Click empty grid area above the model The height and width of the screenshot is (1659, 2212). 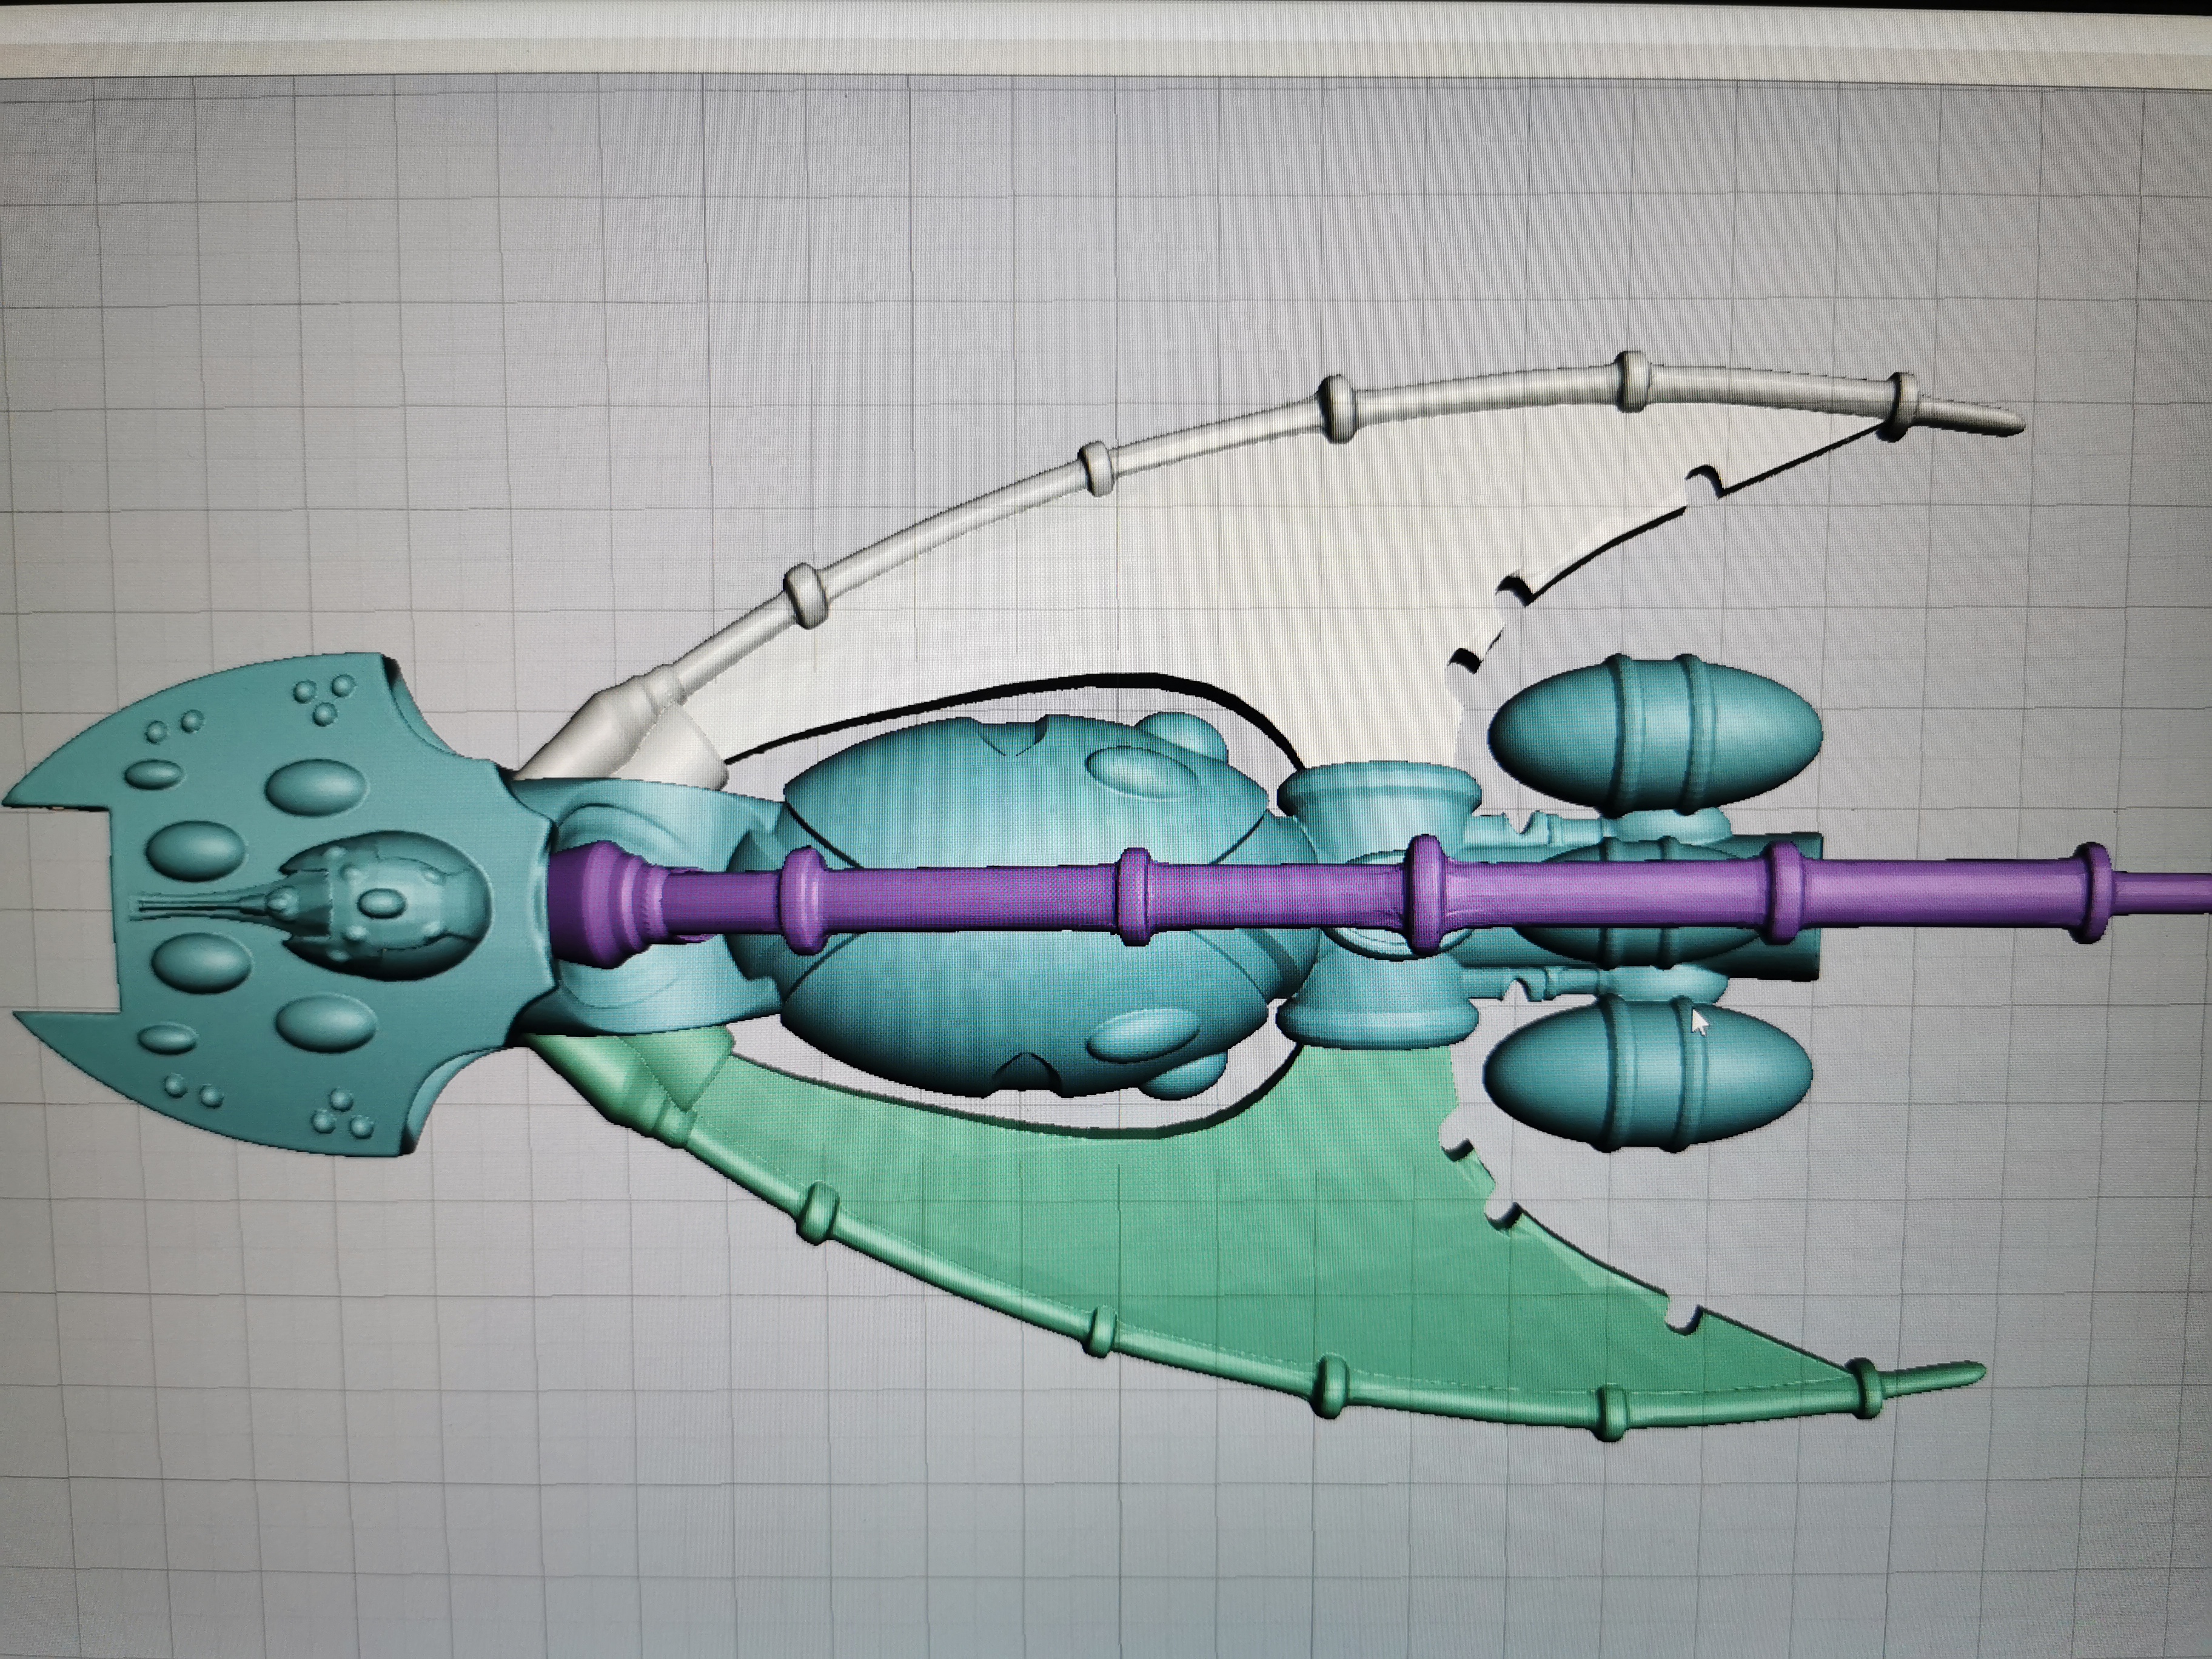[x=1000, y=200]
